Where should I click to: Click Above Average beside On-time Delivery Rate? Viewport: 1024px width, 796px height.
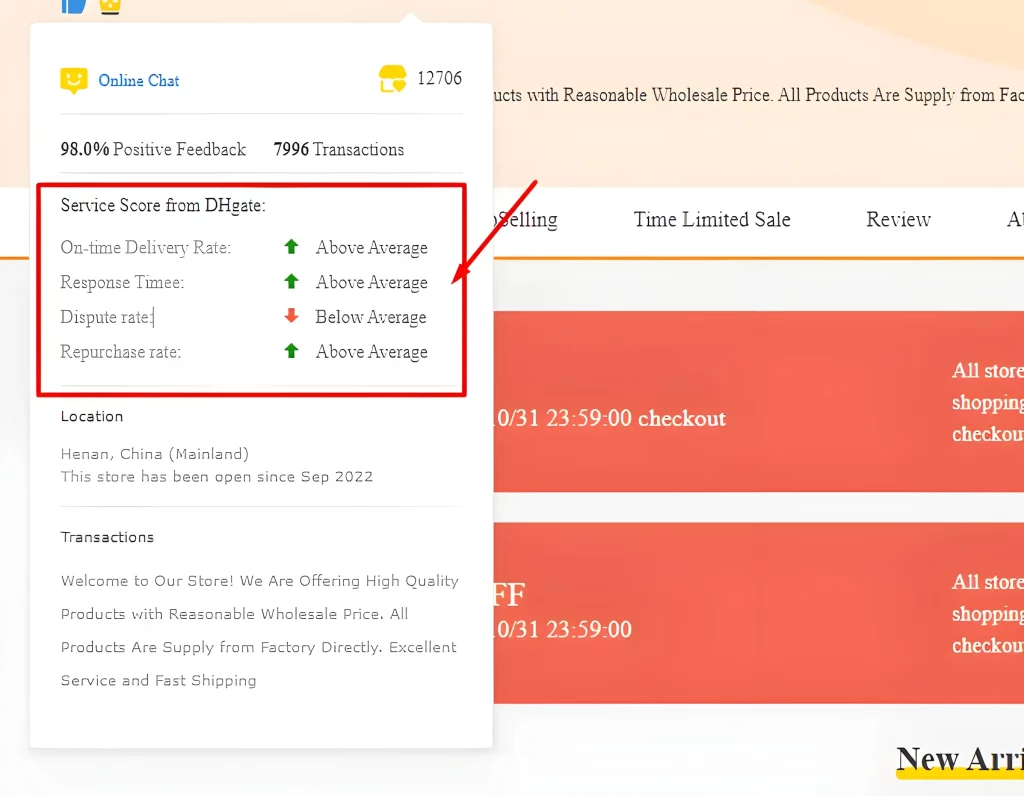(372, 247)
